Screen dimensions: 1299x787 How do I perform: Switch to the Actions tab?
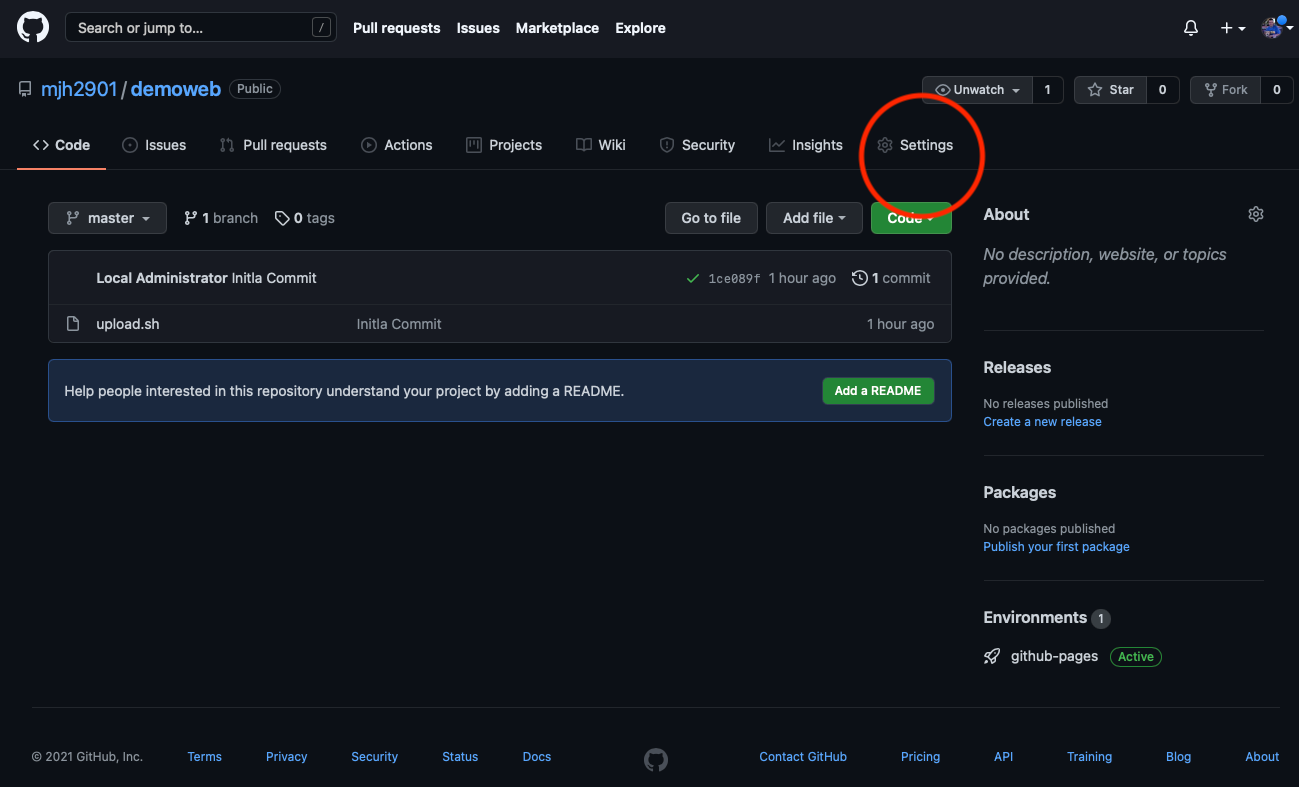pos(397,145)
